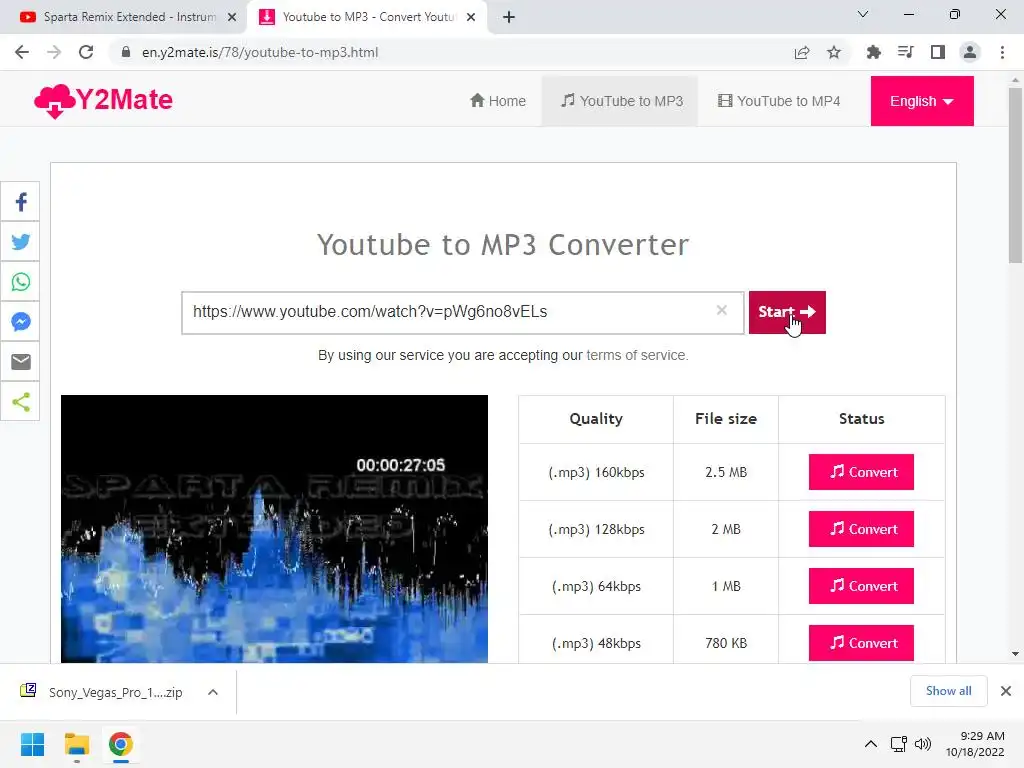Image resolution: width=1024 pixels, height=768 pixels.
Task: Share page via email envelope icon
Action: point(21,361)
